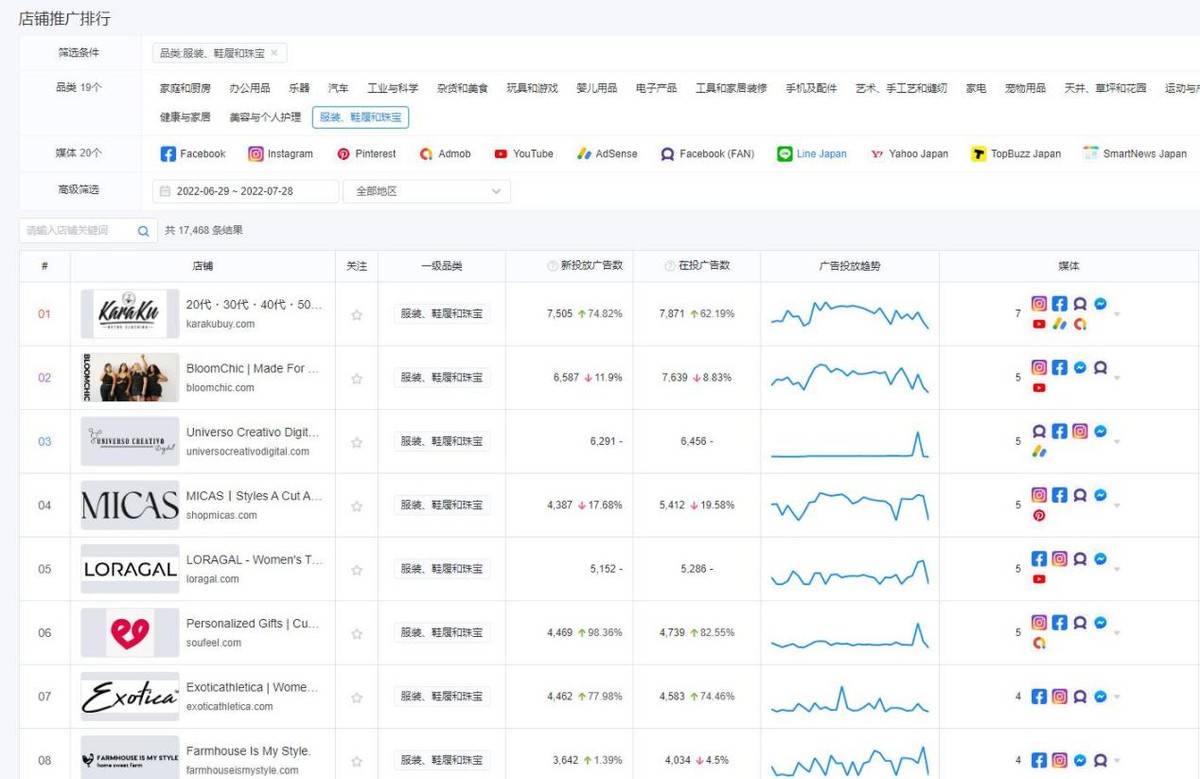Select the Pinterest media filter

pyautogui.click(x=366, y=154)
